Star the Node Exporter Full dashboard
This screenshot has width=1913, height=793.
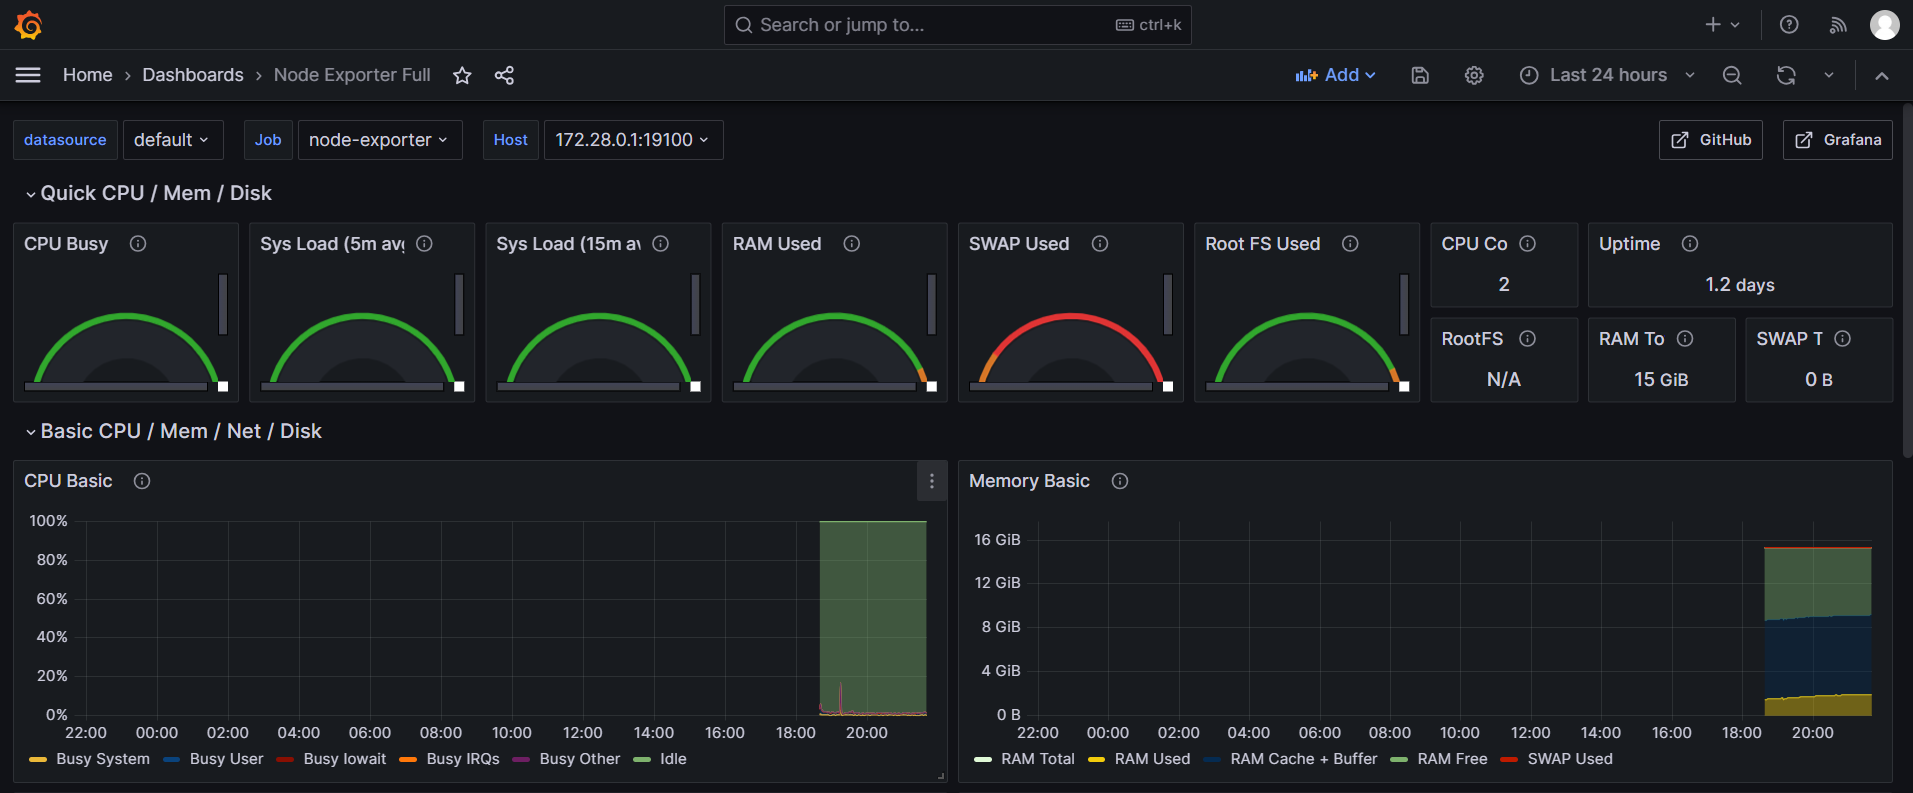click(x=462, y=76)
